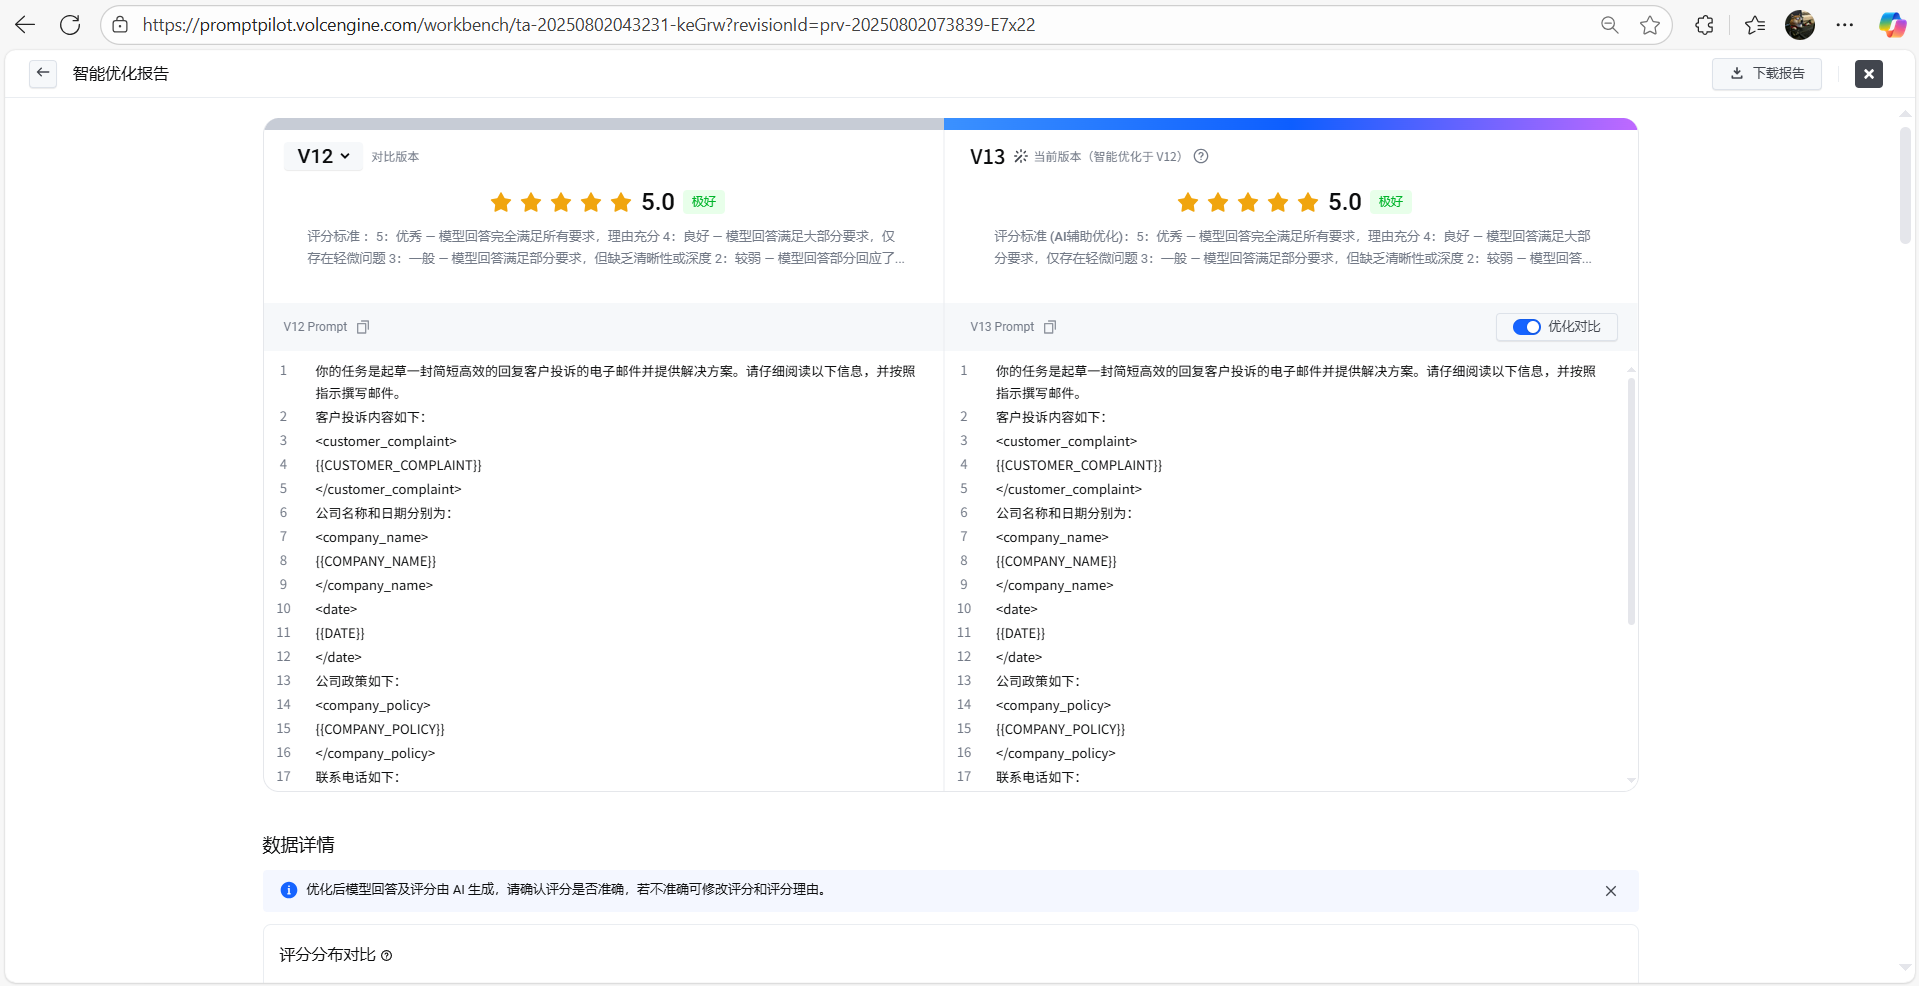Click the 数据详情 section heading

coord(298,845)
